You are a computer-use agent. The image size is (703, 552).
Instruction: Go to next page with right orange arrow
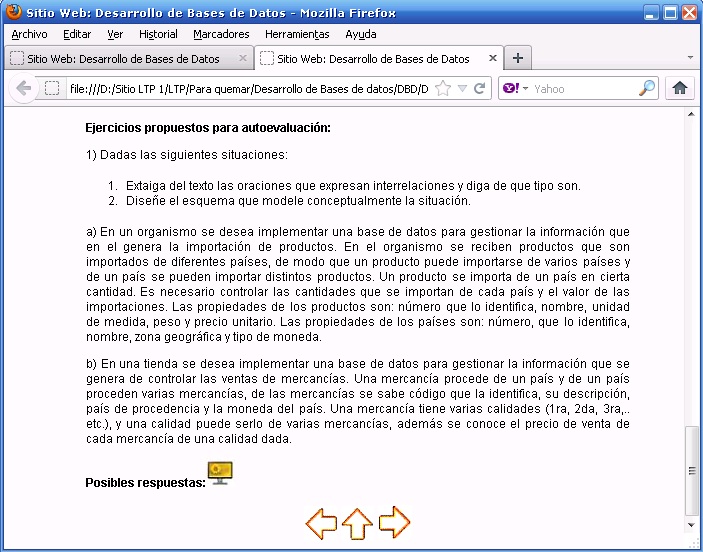394,522
